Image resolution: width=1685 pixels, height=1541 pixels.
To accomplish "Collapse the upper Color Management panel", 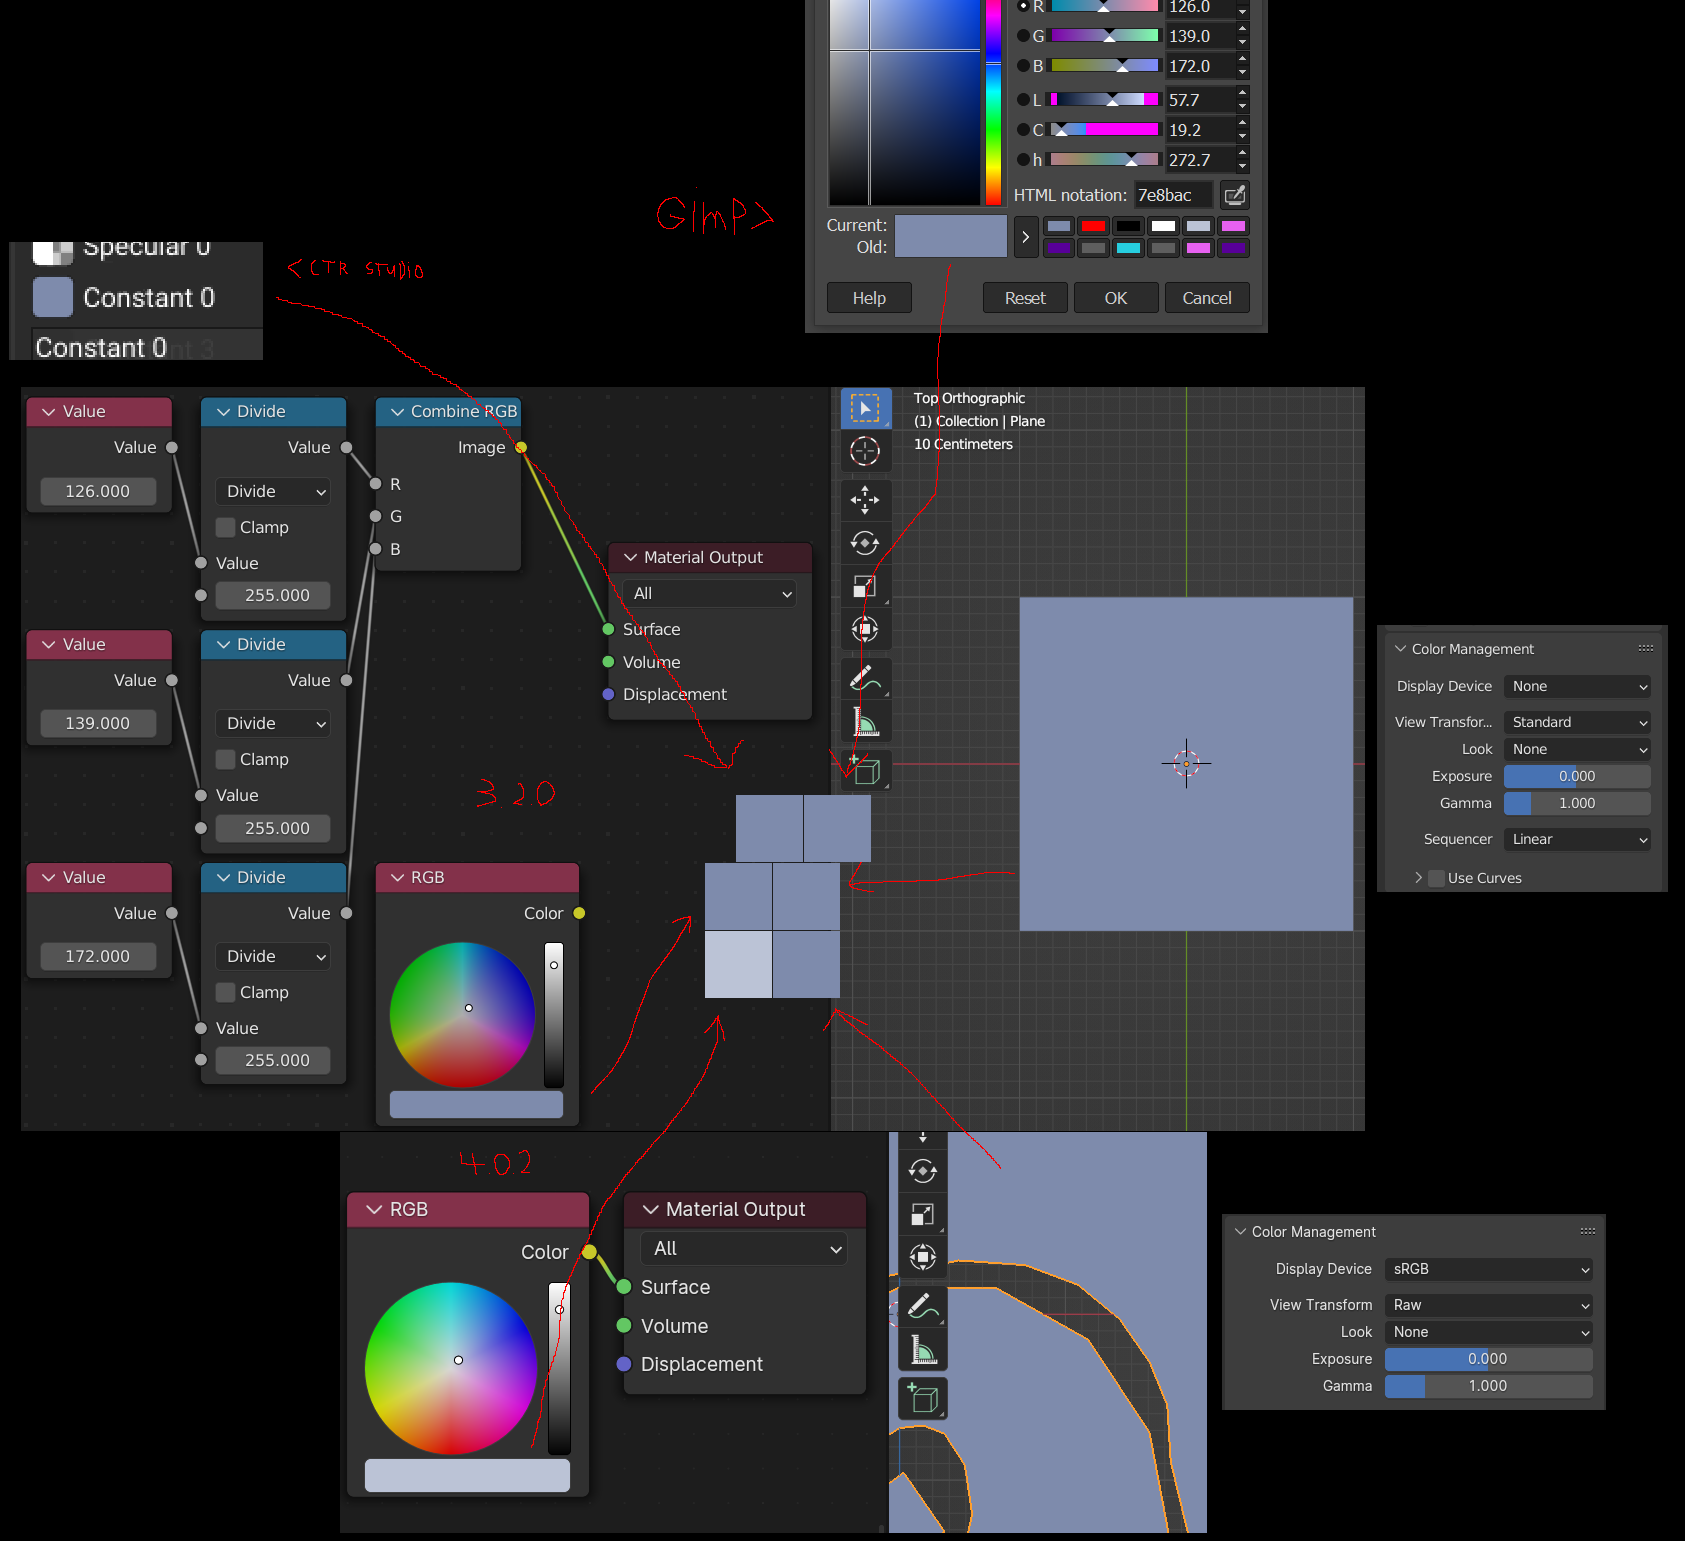I will tap(1401, 649).
